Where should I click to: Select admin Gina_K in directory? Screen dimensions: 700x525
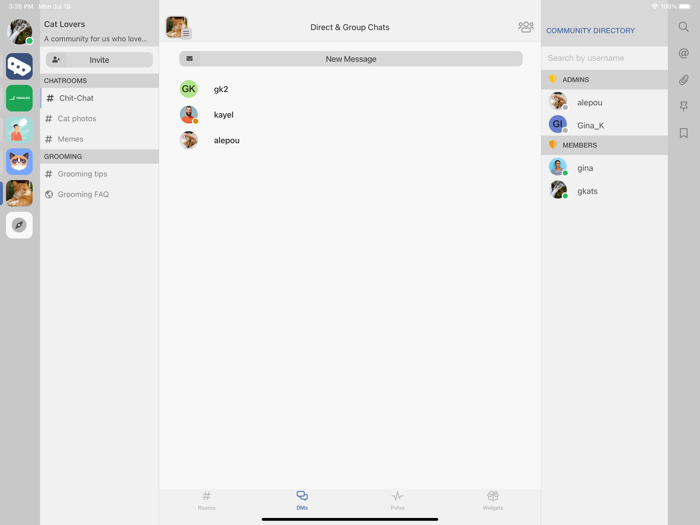click(x=604, y=125)
